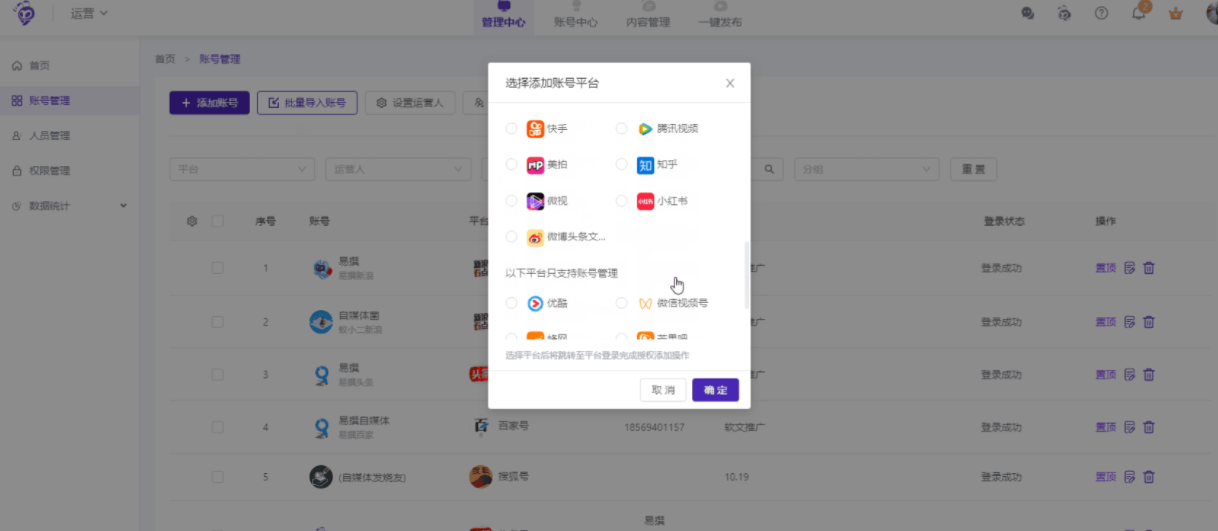Switch to 一键发布 tab
Image resolution: width=1218 pixels, height=531 pixels.
point(720,15)
